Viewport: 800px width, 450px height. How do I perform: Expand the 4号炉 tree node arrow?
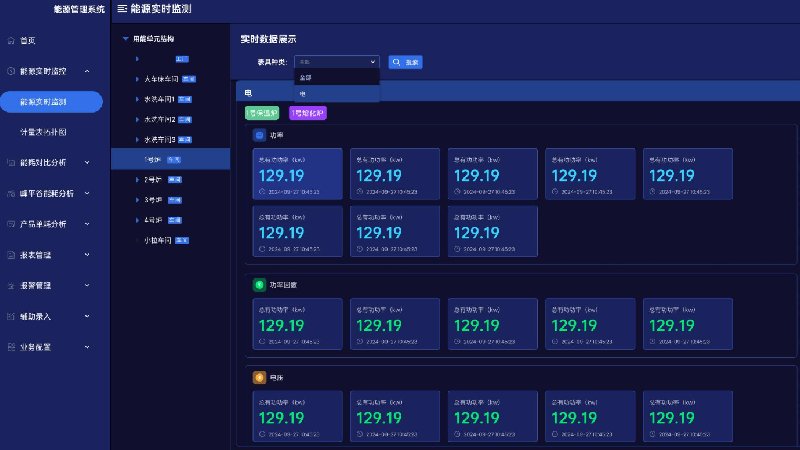(x=137, y=220)
